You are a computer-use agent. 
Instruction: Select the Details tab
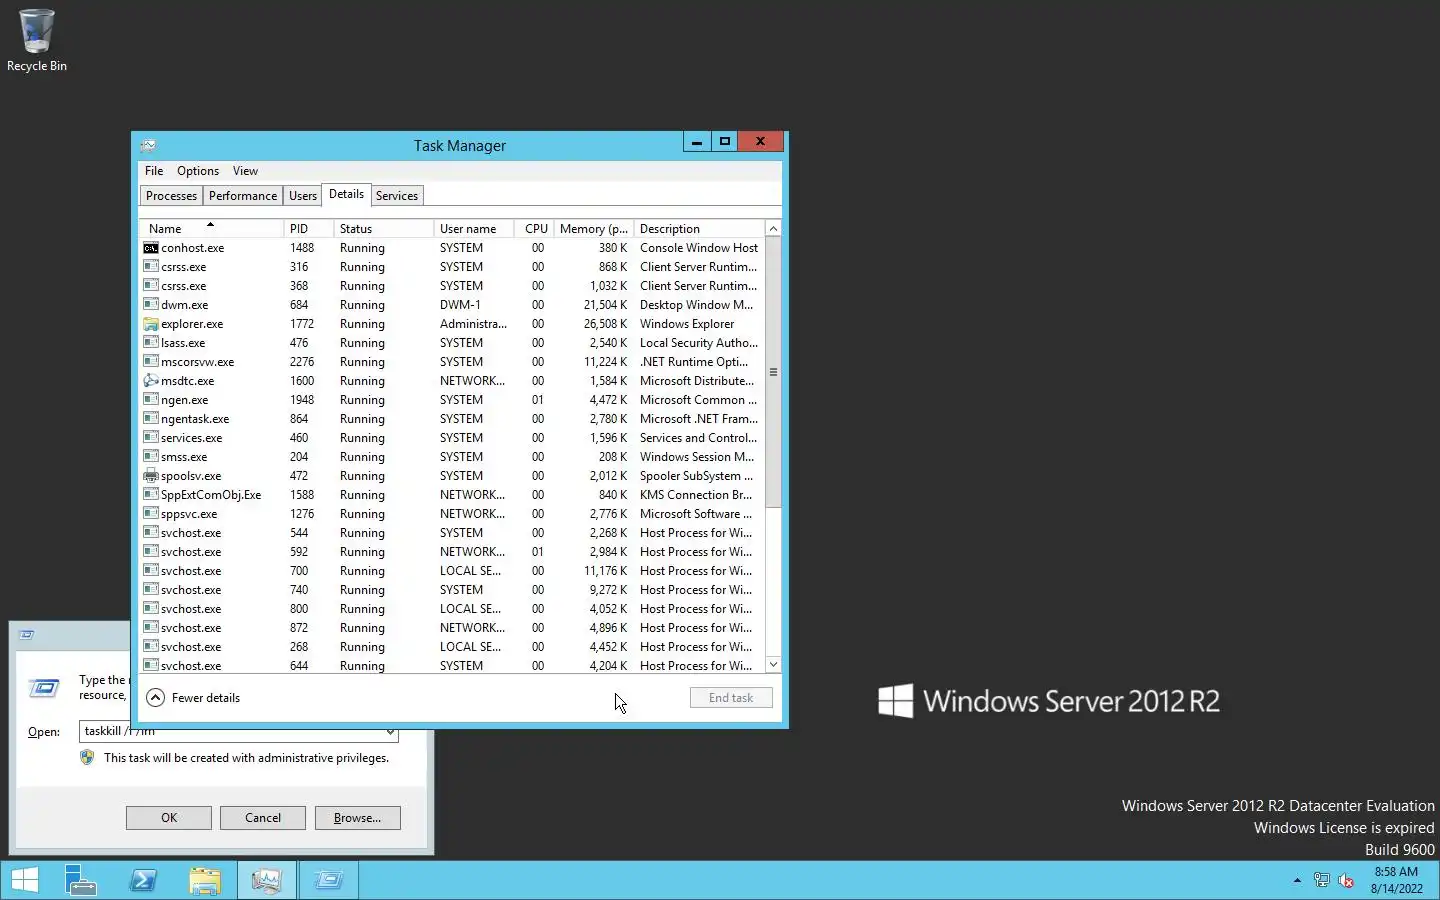pos(346,194)
